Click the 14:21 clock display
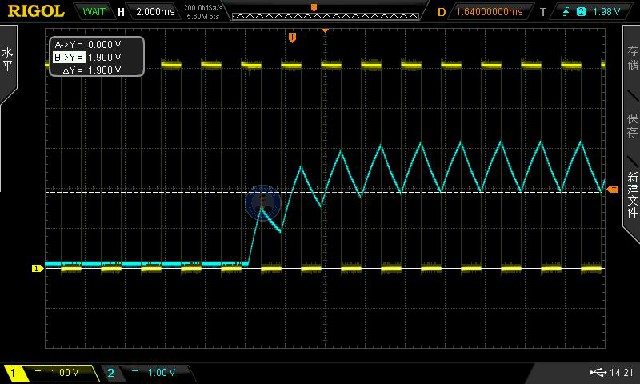 click(x=621, y=373)
